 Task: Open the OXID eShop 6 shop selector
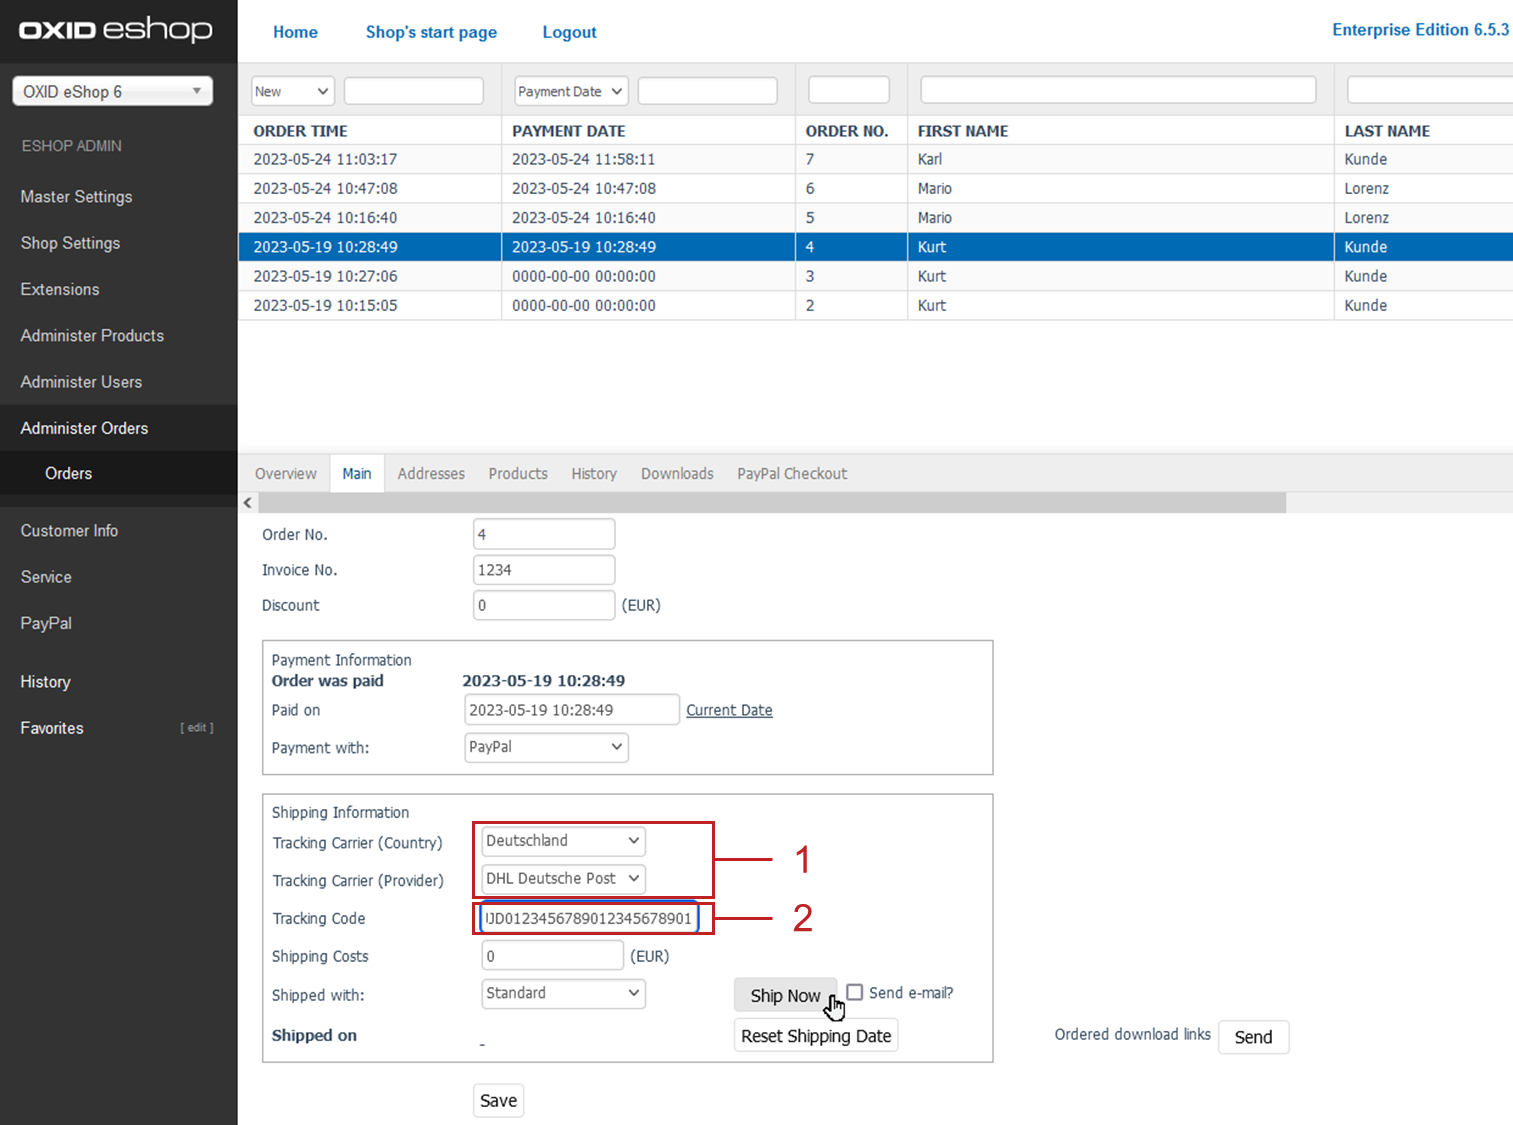click(x=112, y=92)
